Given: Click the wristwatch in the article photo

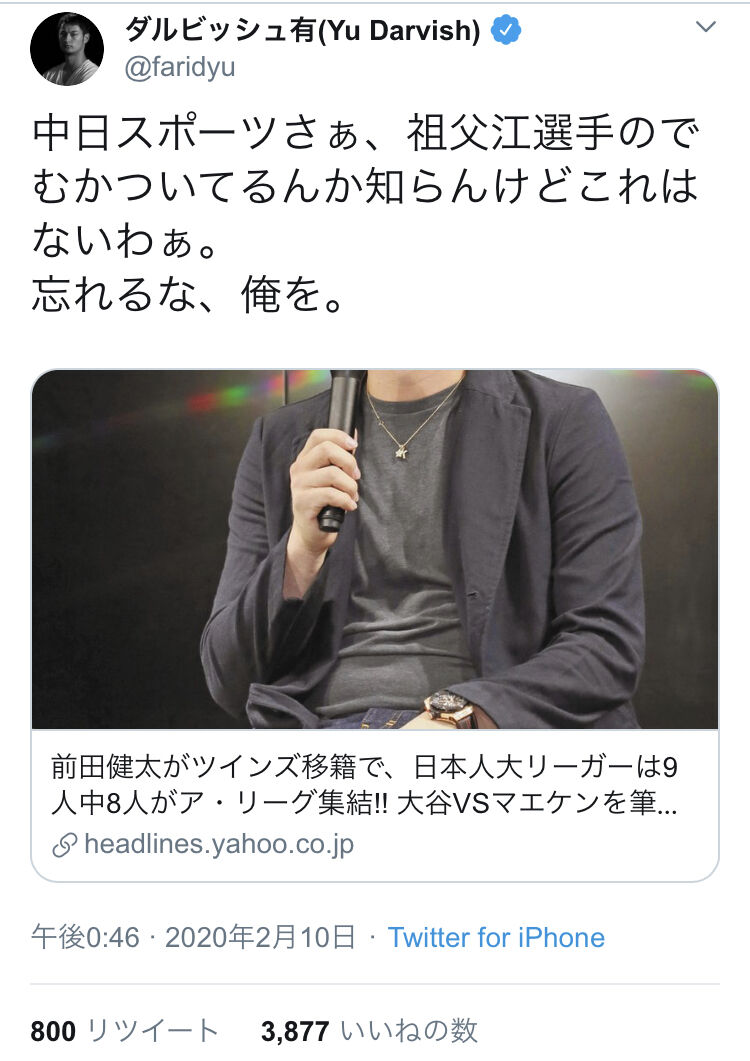Looking at the screenshot, I should coord(449,708).
